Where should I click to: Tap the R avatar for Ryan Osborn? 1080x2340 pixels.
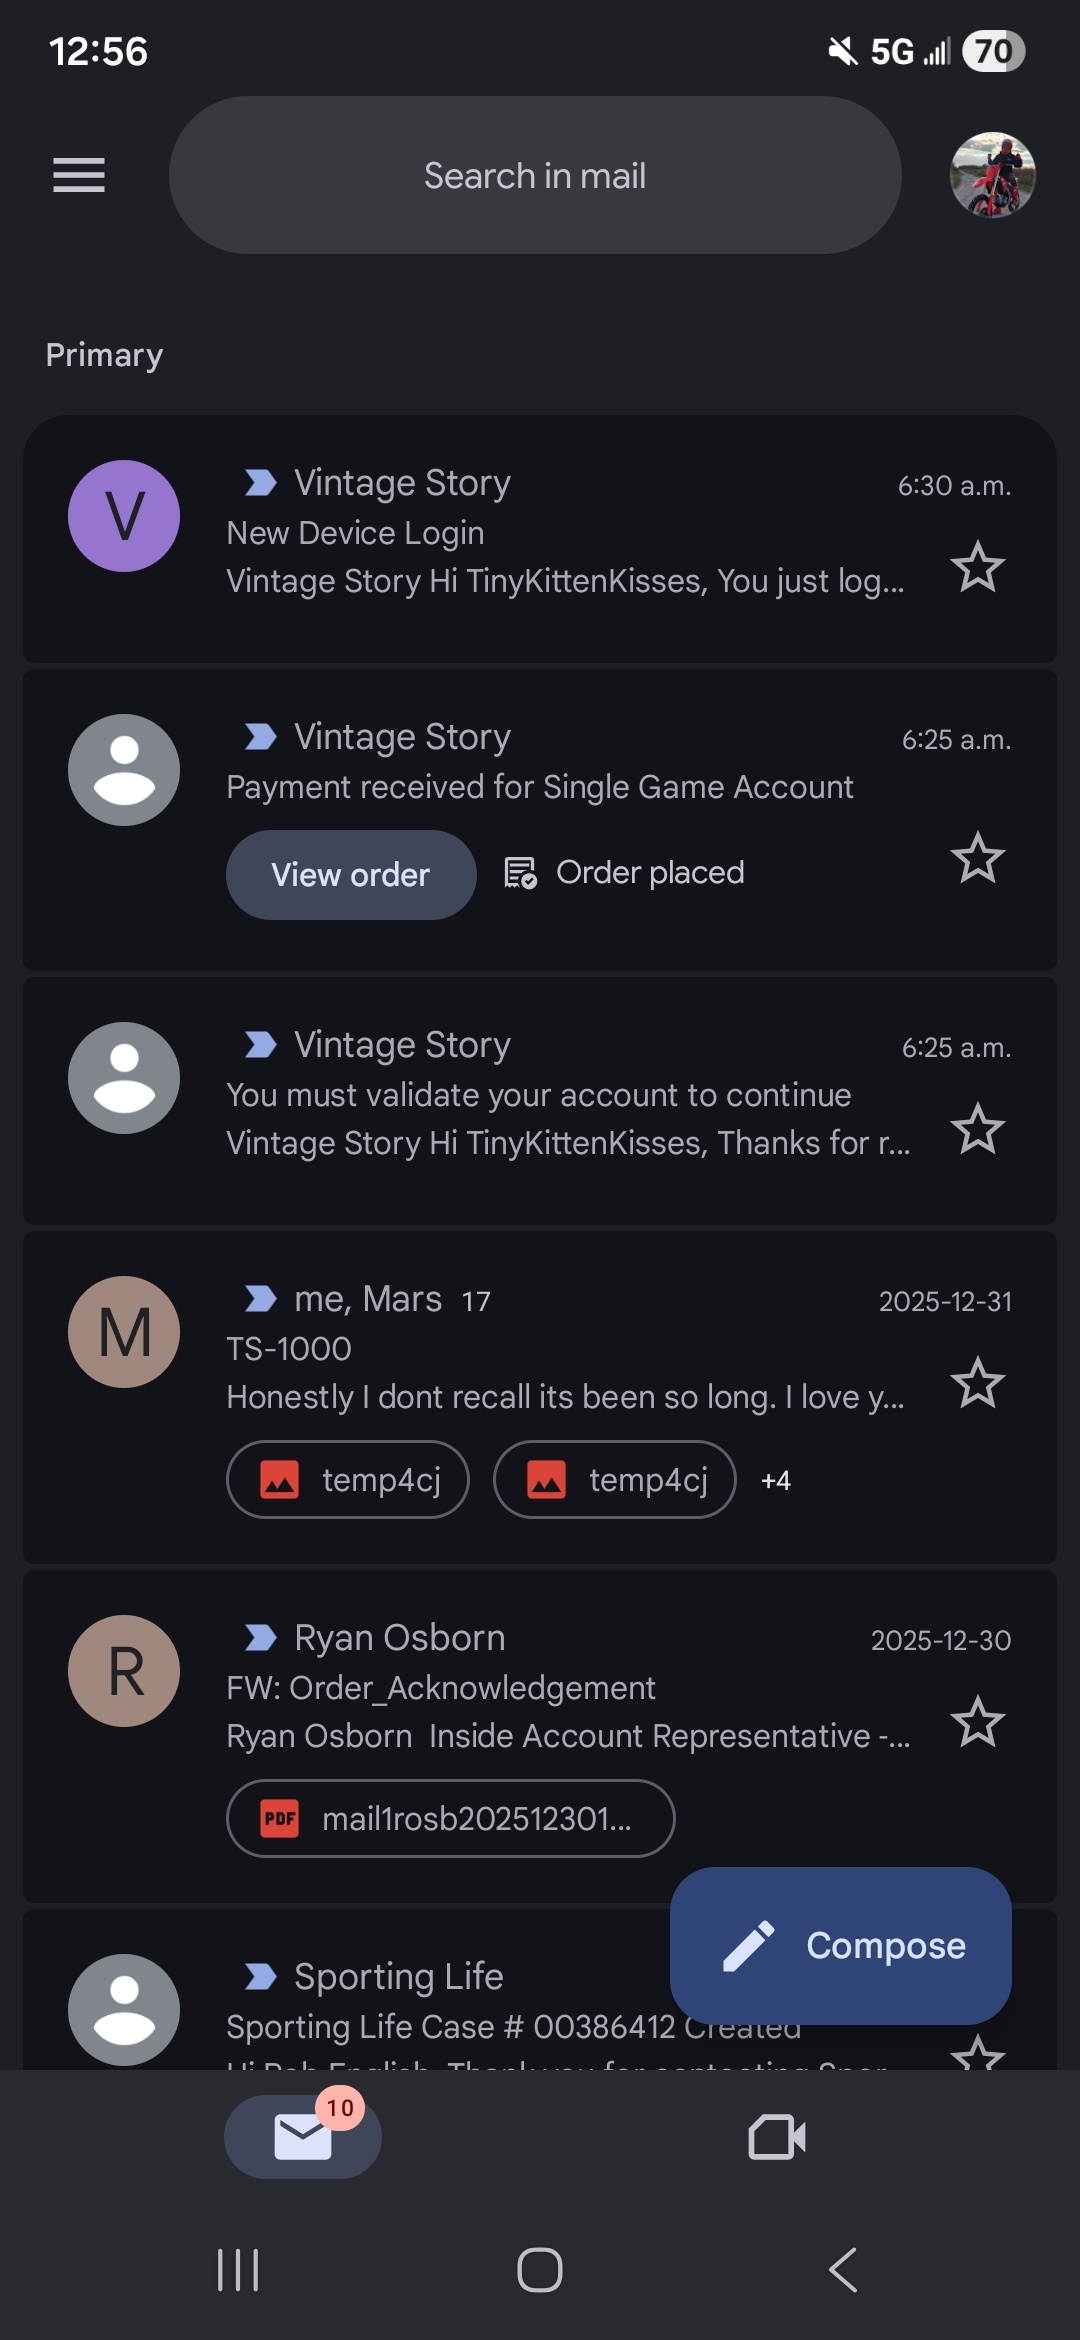(x=124, y=1671)
